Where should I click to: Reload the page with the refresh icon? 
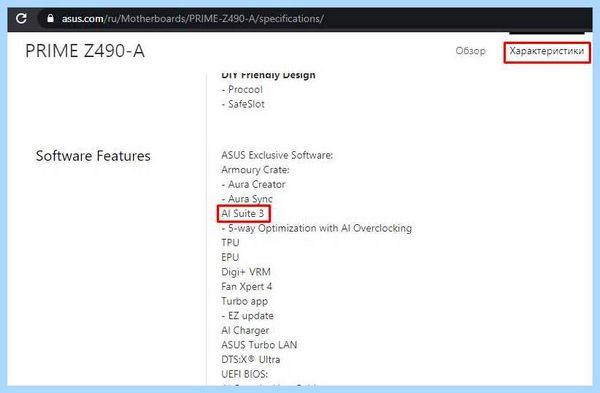(21, 18)
